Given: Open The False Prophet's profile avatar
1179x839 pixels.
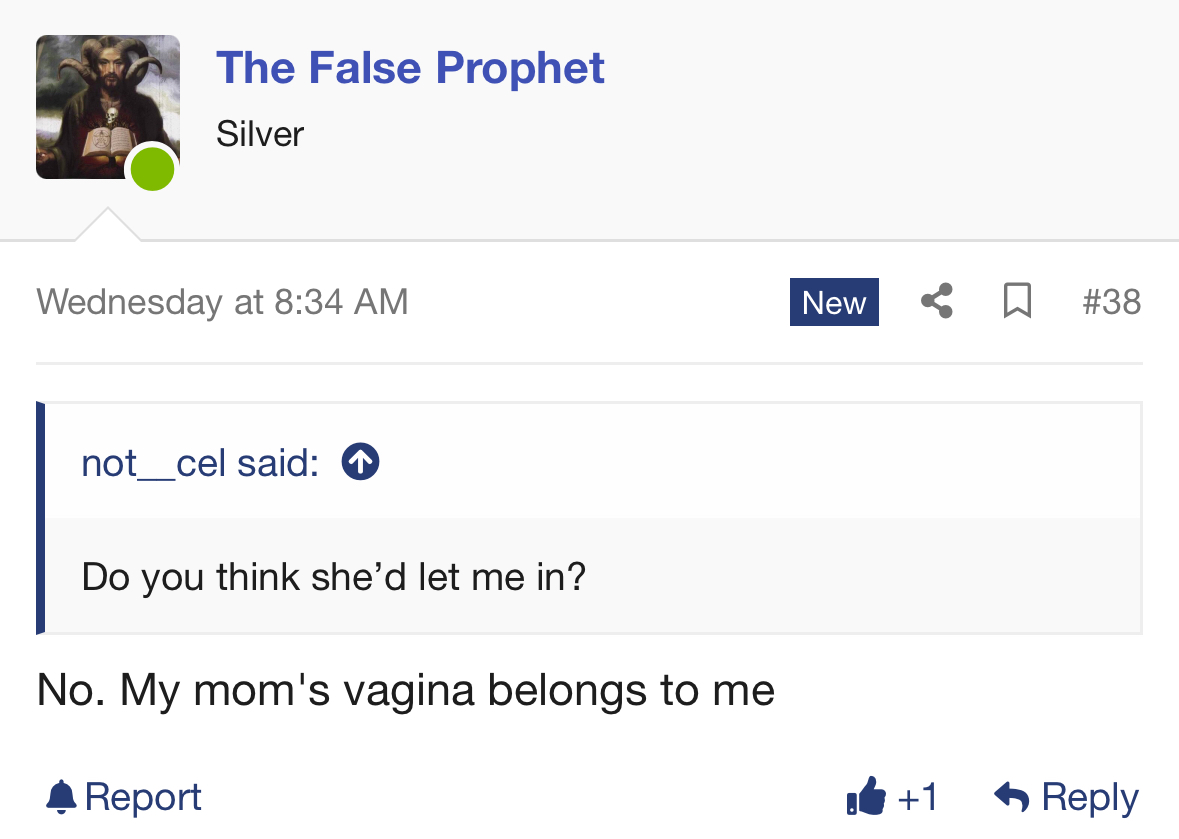Looking at the screenshot, I should click(108, 107).
